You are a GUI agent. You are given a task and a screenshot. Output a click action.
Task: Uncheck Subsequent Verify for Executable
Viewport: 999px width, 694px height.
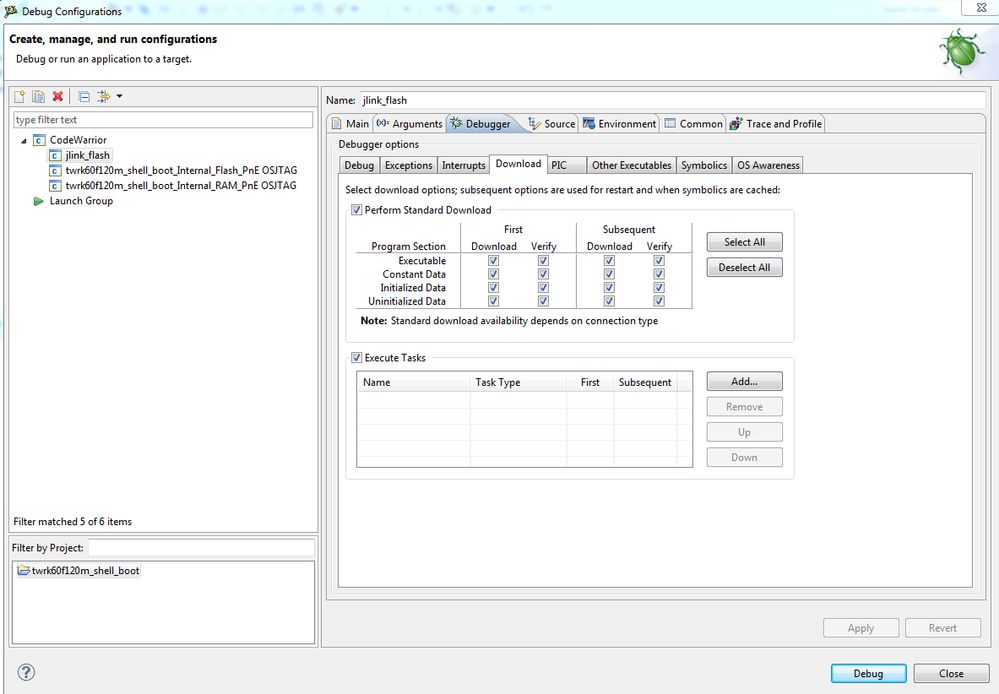click(x=659, y=261)
